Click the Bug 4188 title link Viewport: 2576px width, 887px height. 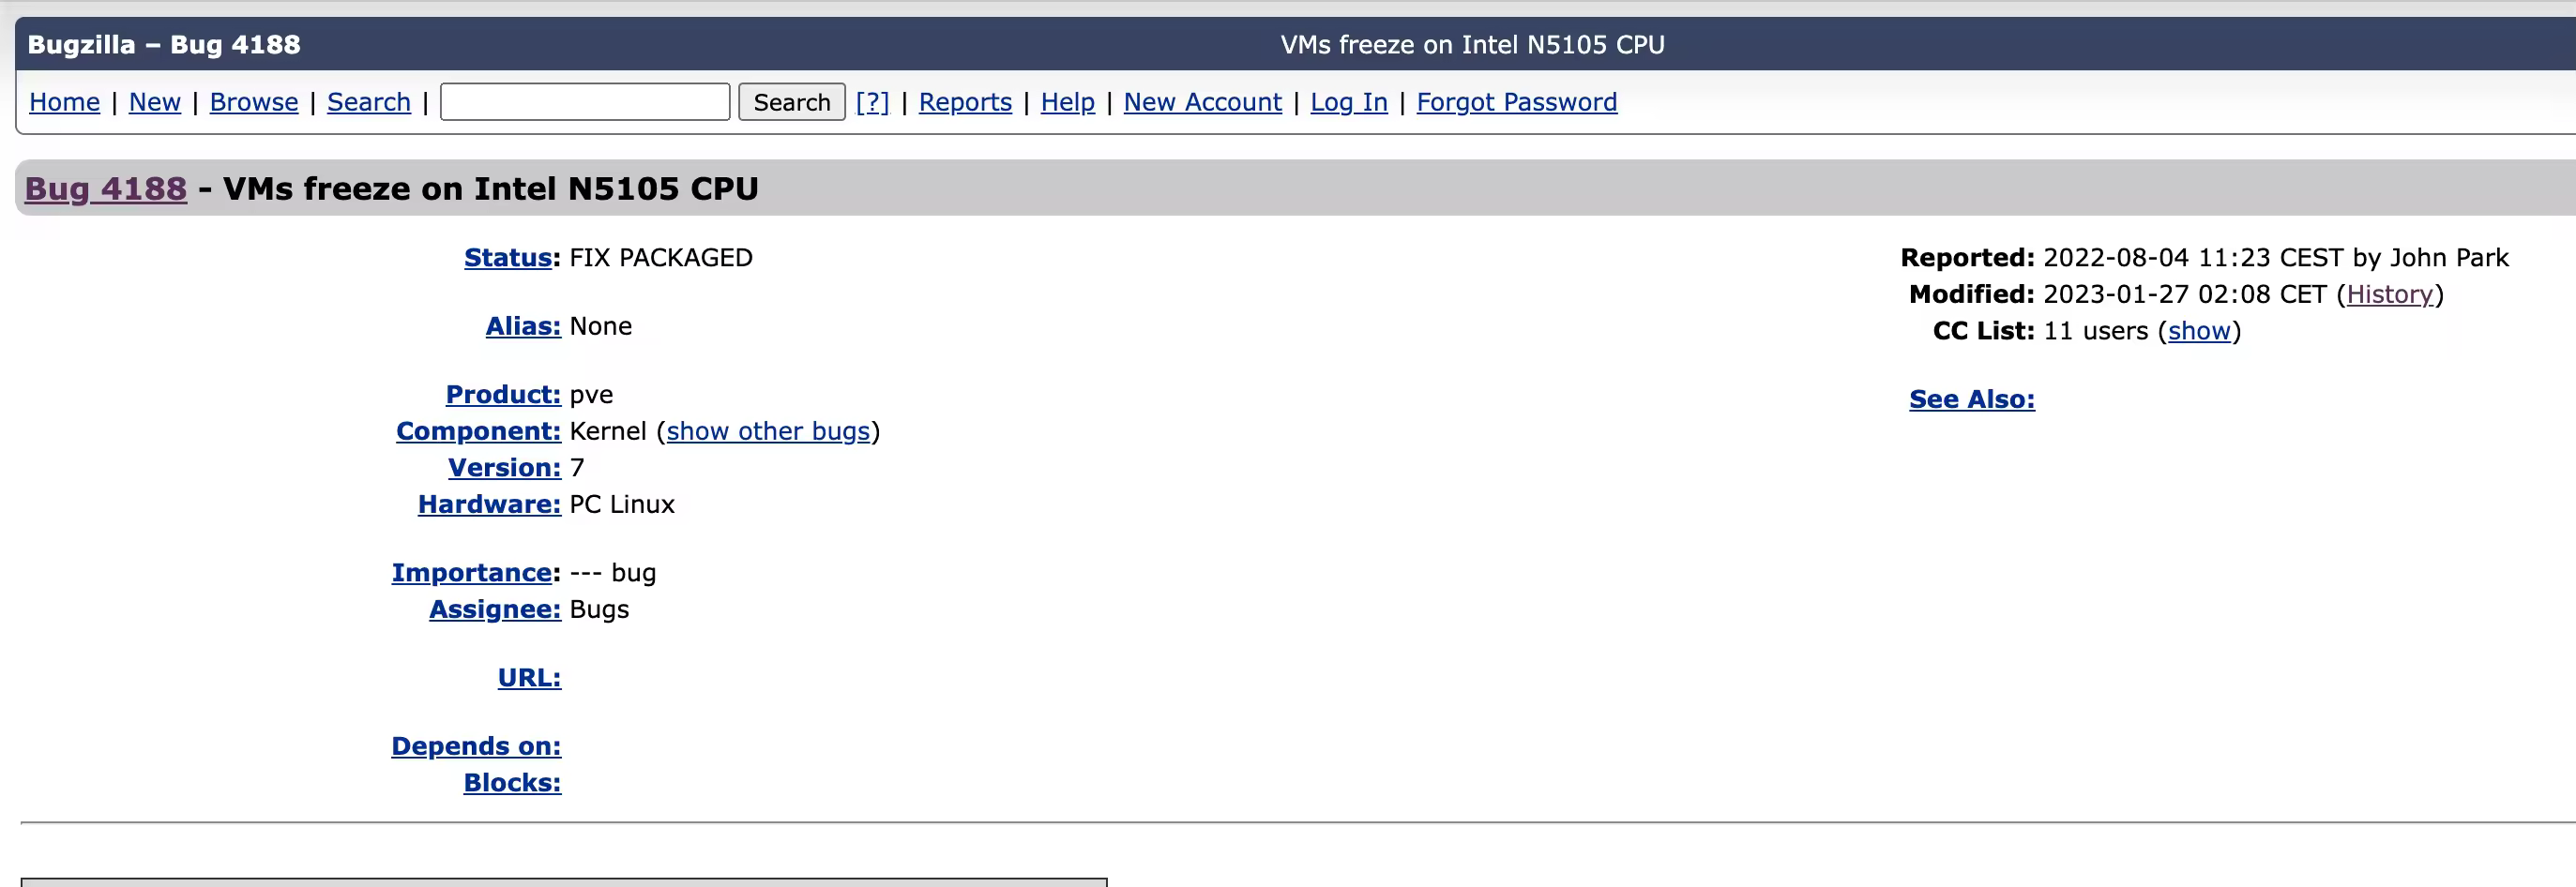[106, 189]
